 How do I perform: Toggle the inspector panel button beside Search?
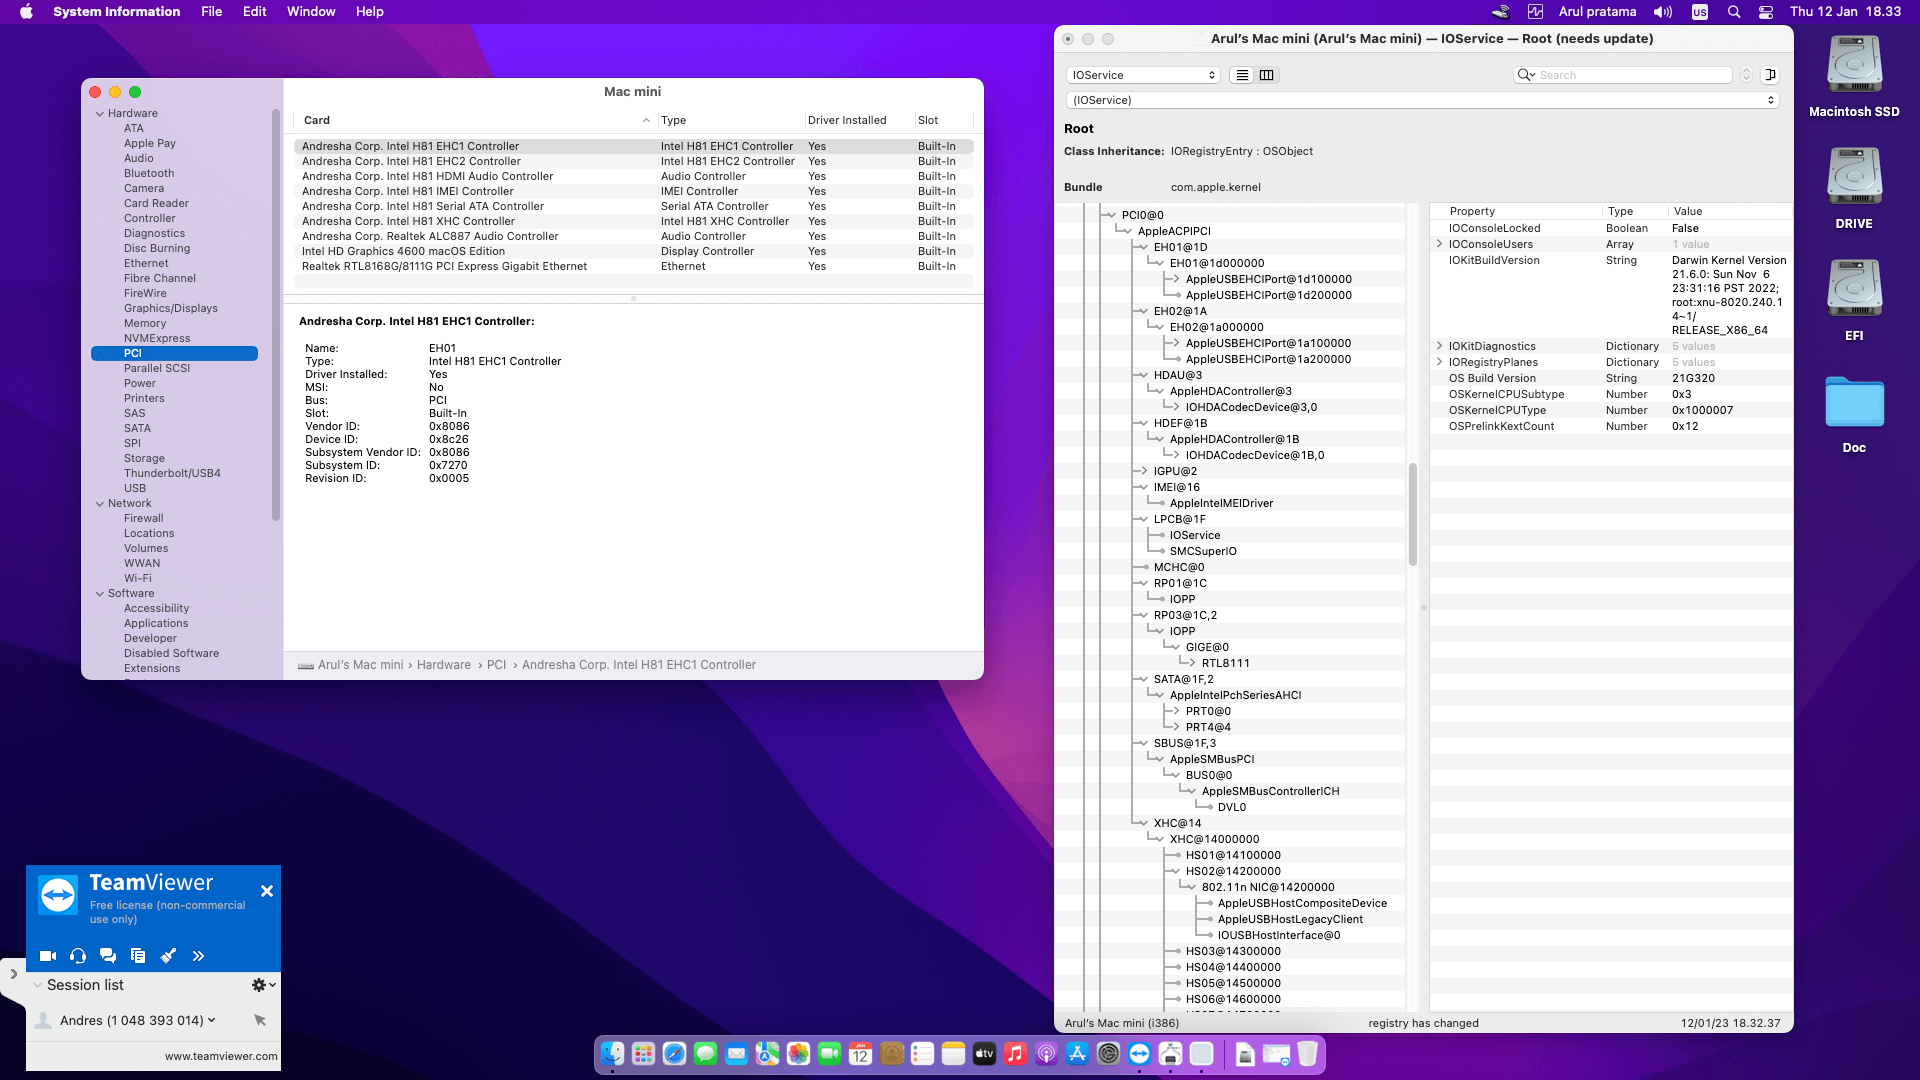1770,75
